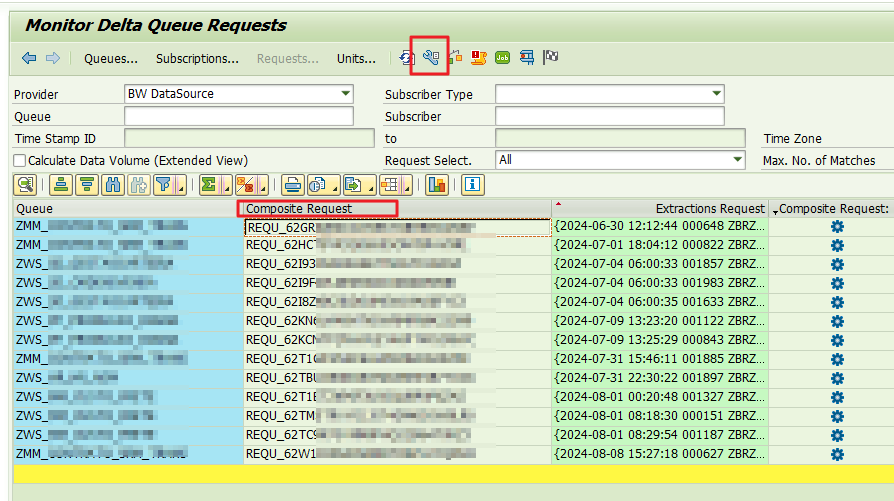894x501 pixels.
Task: Sort the table in descending order
Action: [87, 185]
